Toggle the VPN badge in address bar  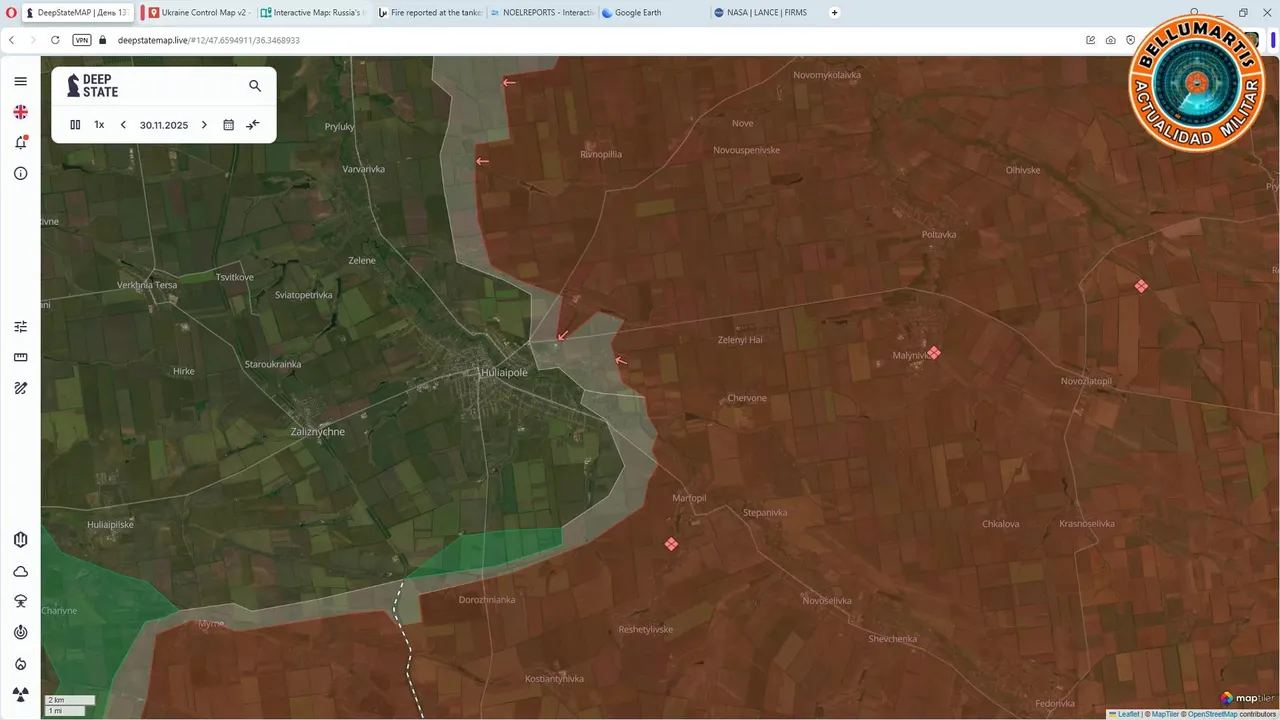click(x=82, y=40)
